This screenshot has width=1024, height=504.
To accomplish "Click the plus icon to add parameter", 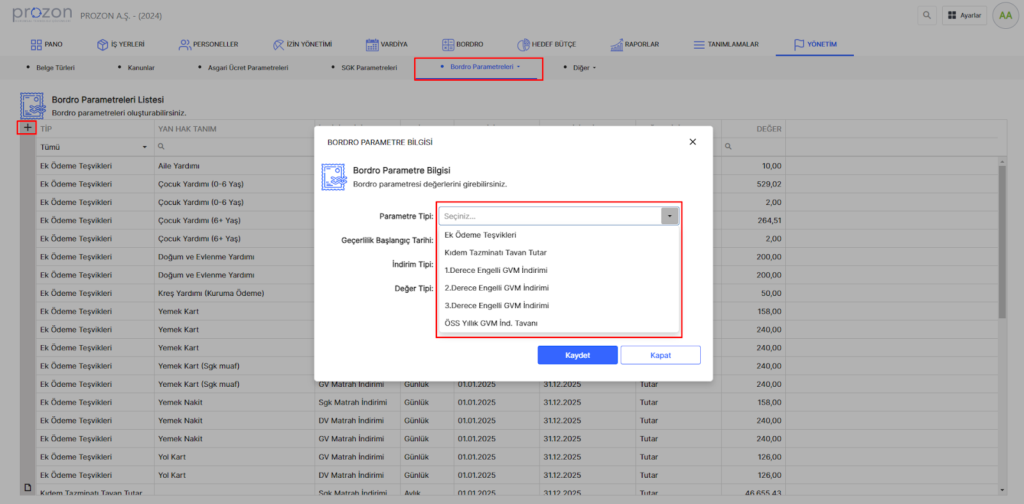I will pyautogui.click(x=27, y=128).
